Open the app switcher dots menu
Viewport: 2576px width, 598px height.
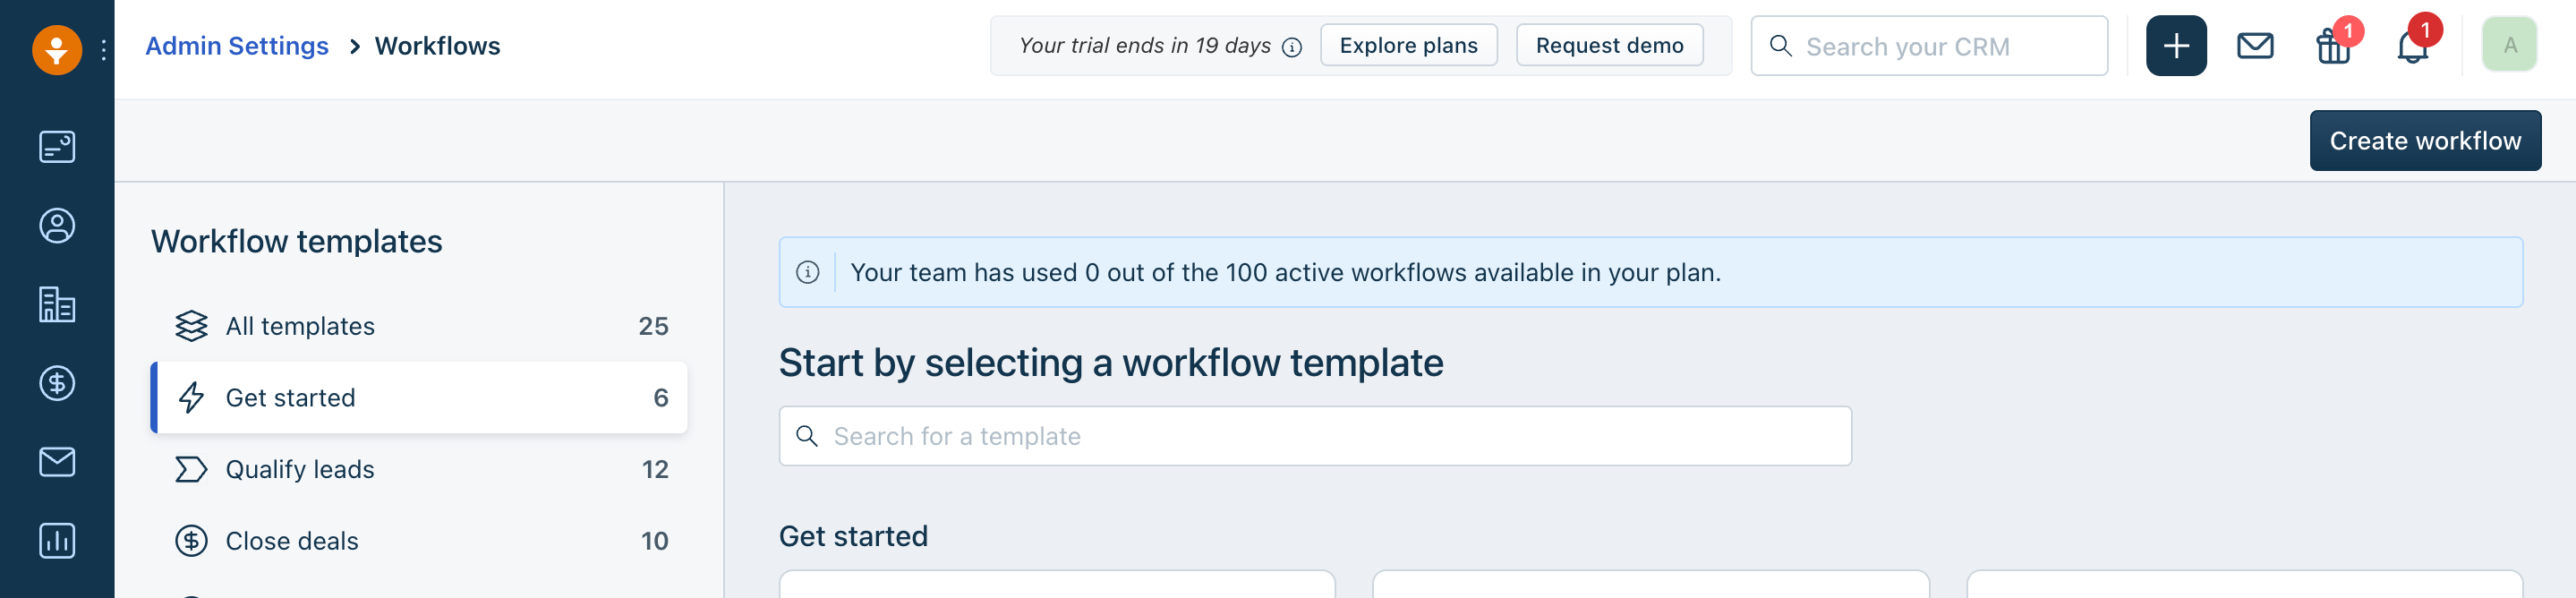(x=103, y=49)
